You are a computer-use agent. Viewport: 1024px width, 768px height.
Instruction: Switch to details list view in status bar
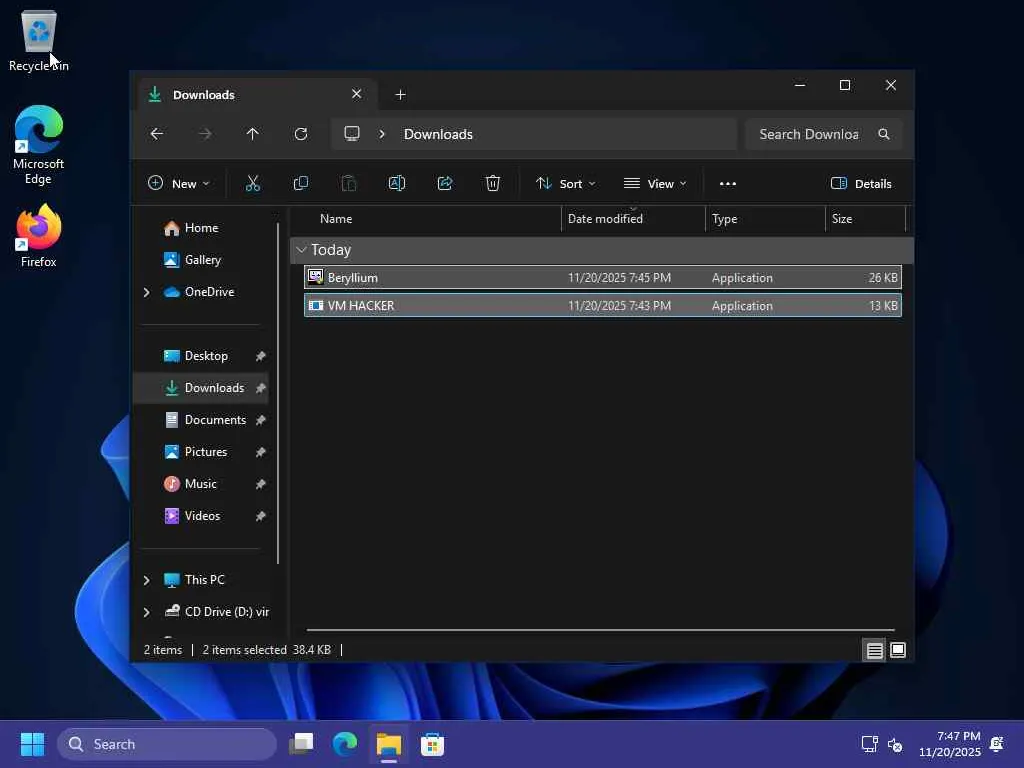coord(874,650)
